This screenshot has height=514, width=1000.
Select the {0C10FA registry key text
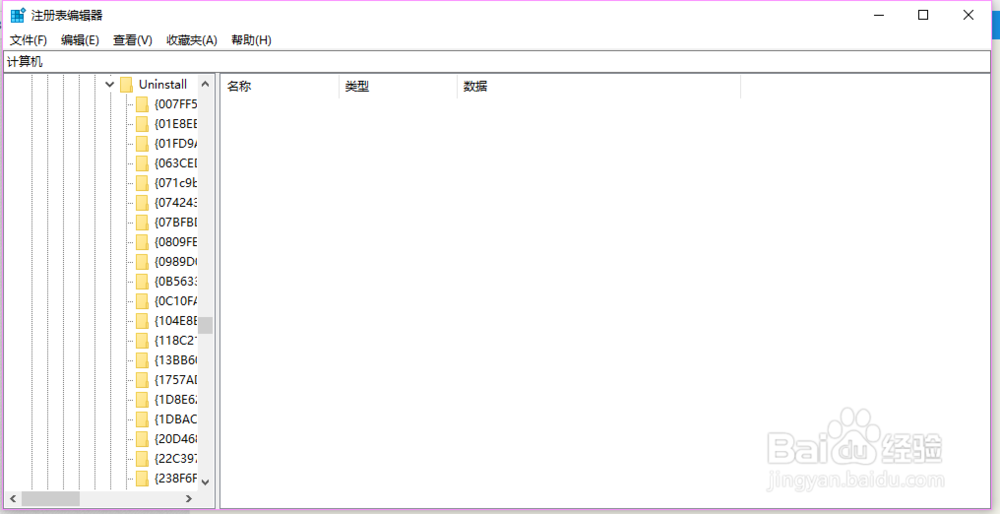point(176,301)
